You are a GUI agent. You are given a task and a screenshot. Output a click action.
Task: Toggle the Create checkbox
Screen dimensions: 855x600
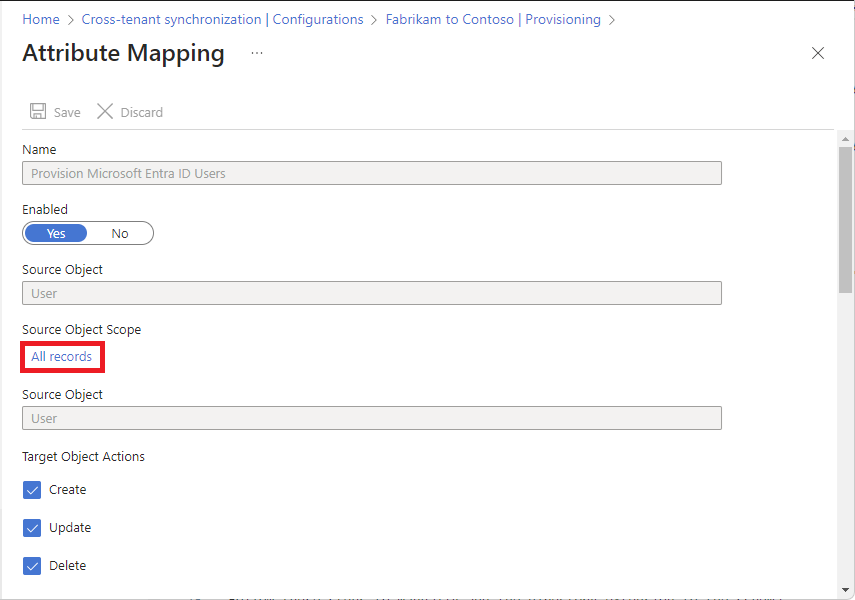tap(32, 490)
